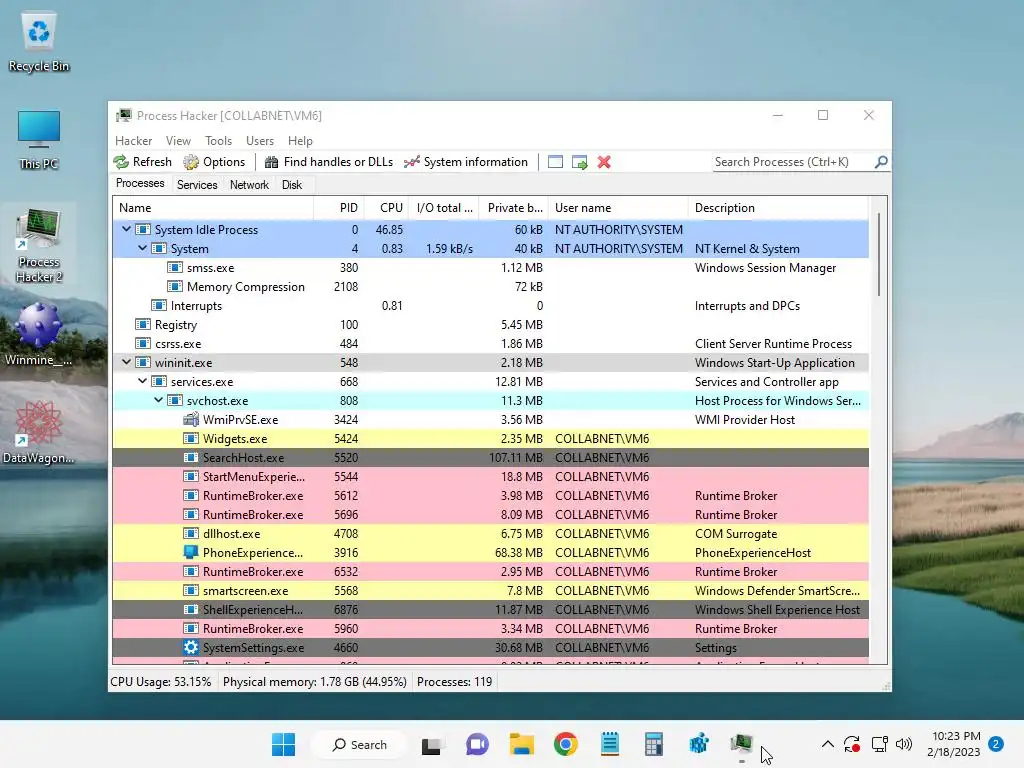Select the Winmine desktop icon
Image resolution: width=1024 pixels, height=768 pixels.
tap(38, 334)
